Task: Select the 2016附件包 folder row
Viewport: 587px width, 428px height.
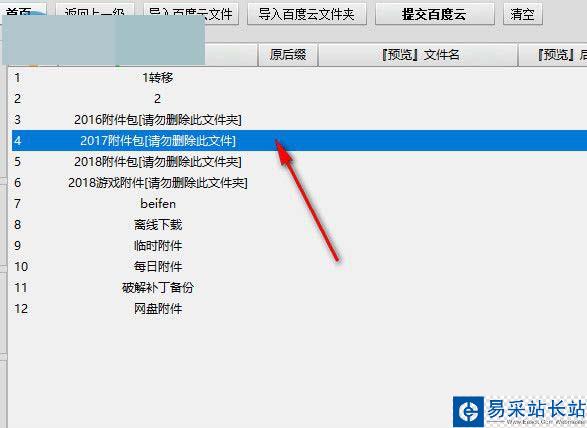Action: (299, 119)
